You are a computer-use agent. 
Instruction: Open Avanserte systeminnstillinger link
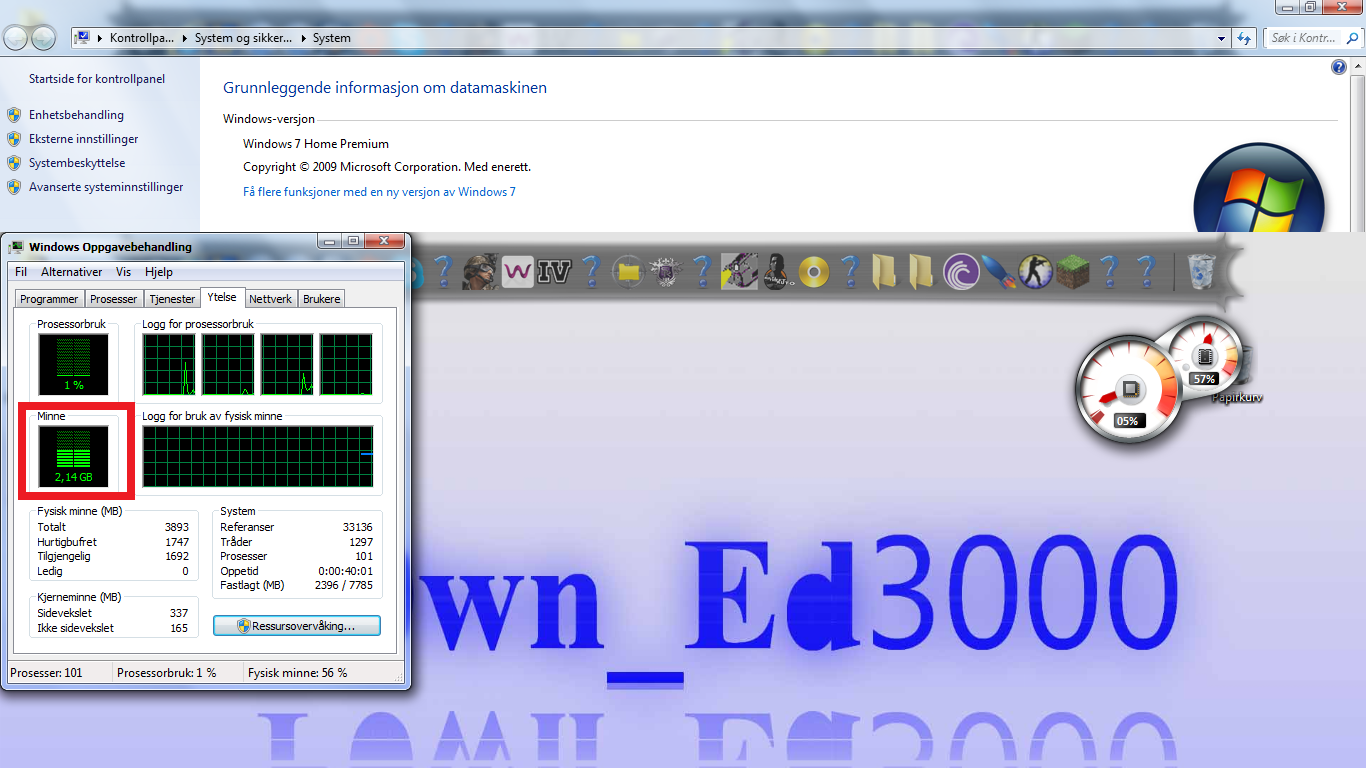click(106, 187)
